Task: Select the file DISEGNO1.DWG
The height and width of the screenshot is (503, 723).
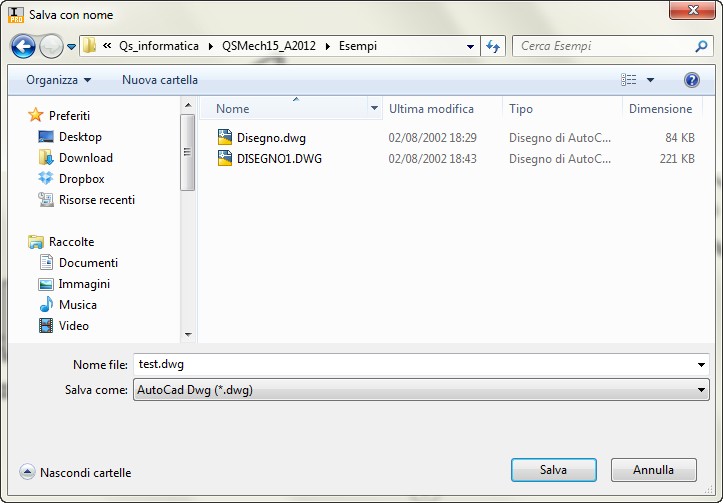Action: [x=279, y=159]
